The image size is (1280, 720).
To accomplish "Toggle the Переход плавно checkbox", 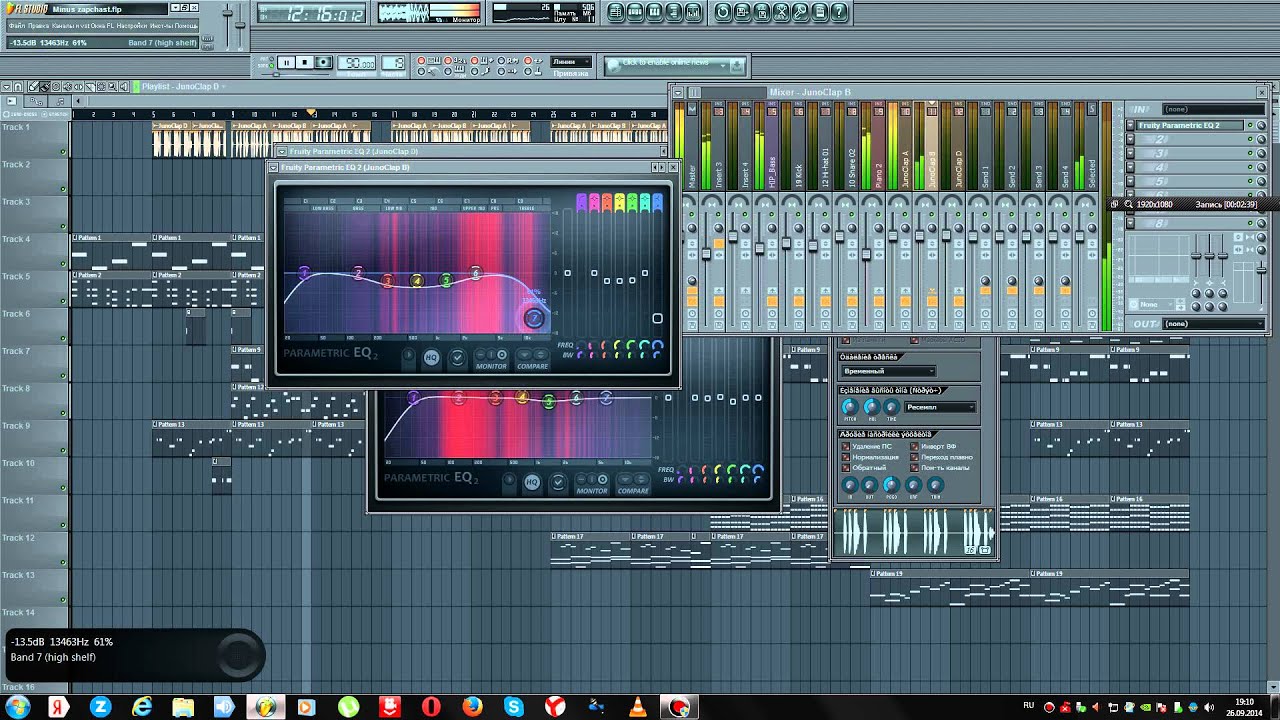I will coord(915,457).
